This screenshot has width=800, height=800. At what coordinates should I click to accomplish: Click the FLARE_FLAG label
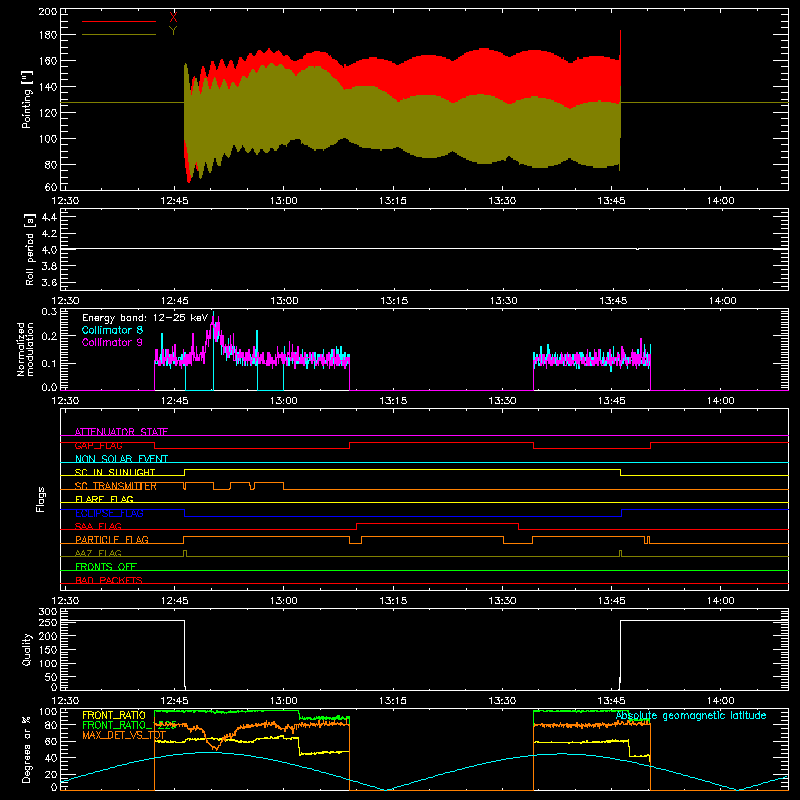[x=104, y=499]
